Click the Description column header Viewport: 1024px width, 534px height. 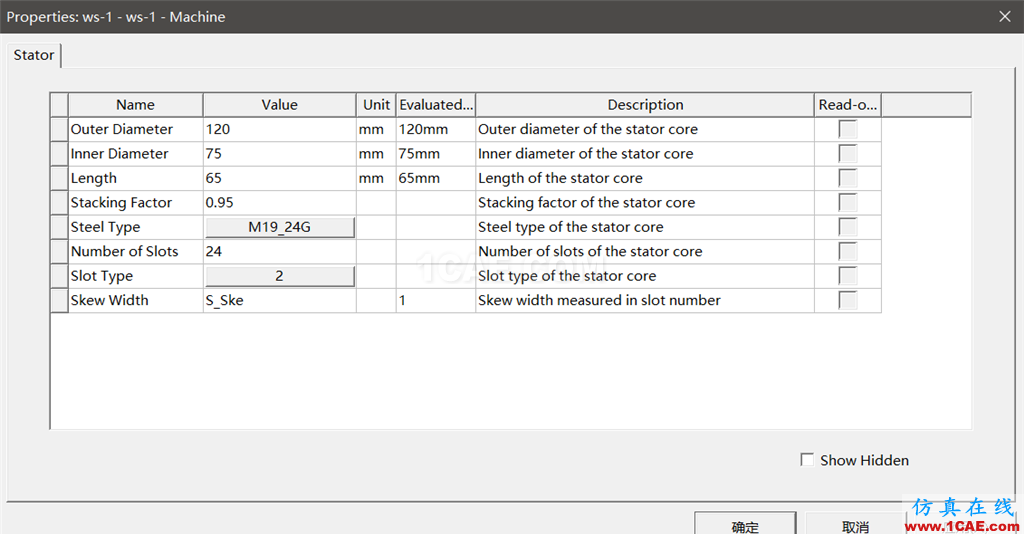(645, 104)
